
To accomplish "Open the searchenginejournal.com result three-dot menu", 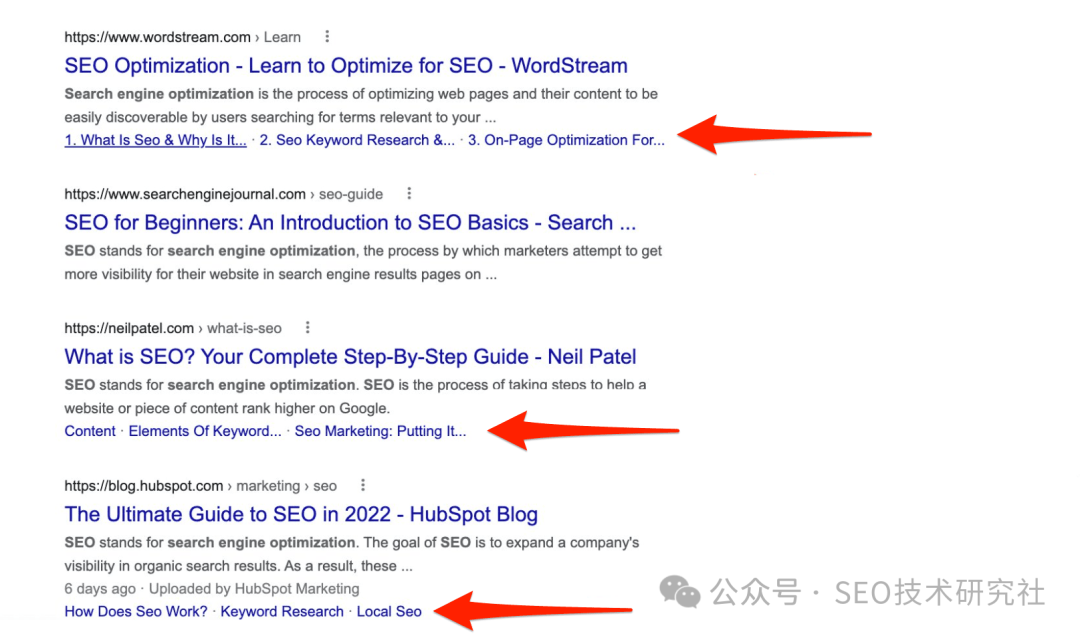I will pos(409,194).
